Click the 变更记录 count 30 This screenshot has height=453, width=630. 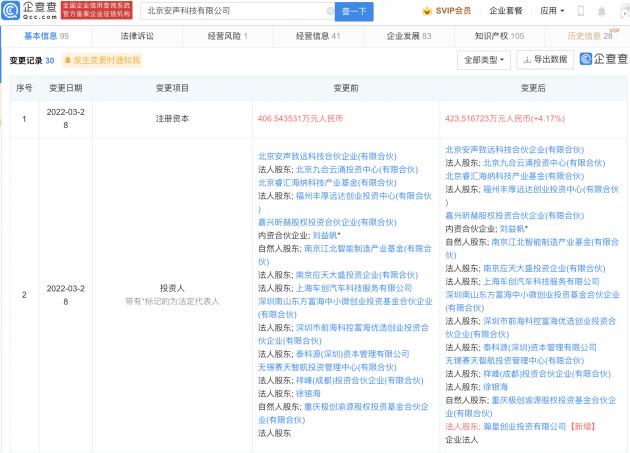tap(49, 61)
